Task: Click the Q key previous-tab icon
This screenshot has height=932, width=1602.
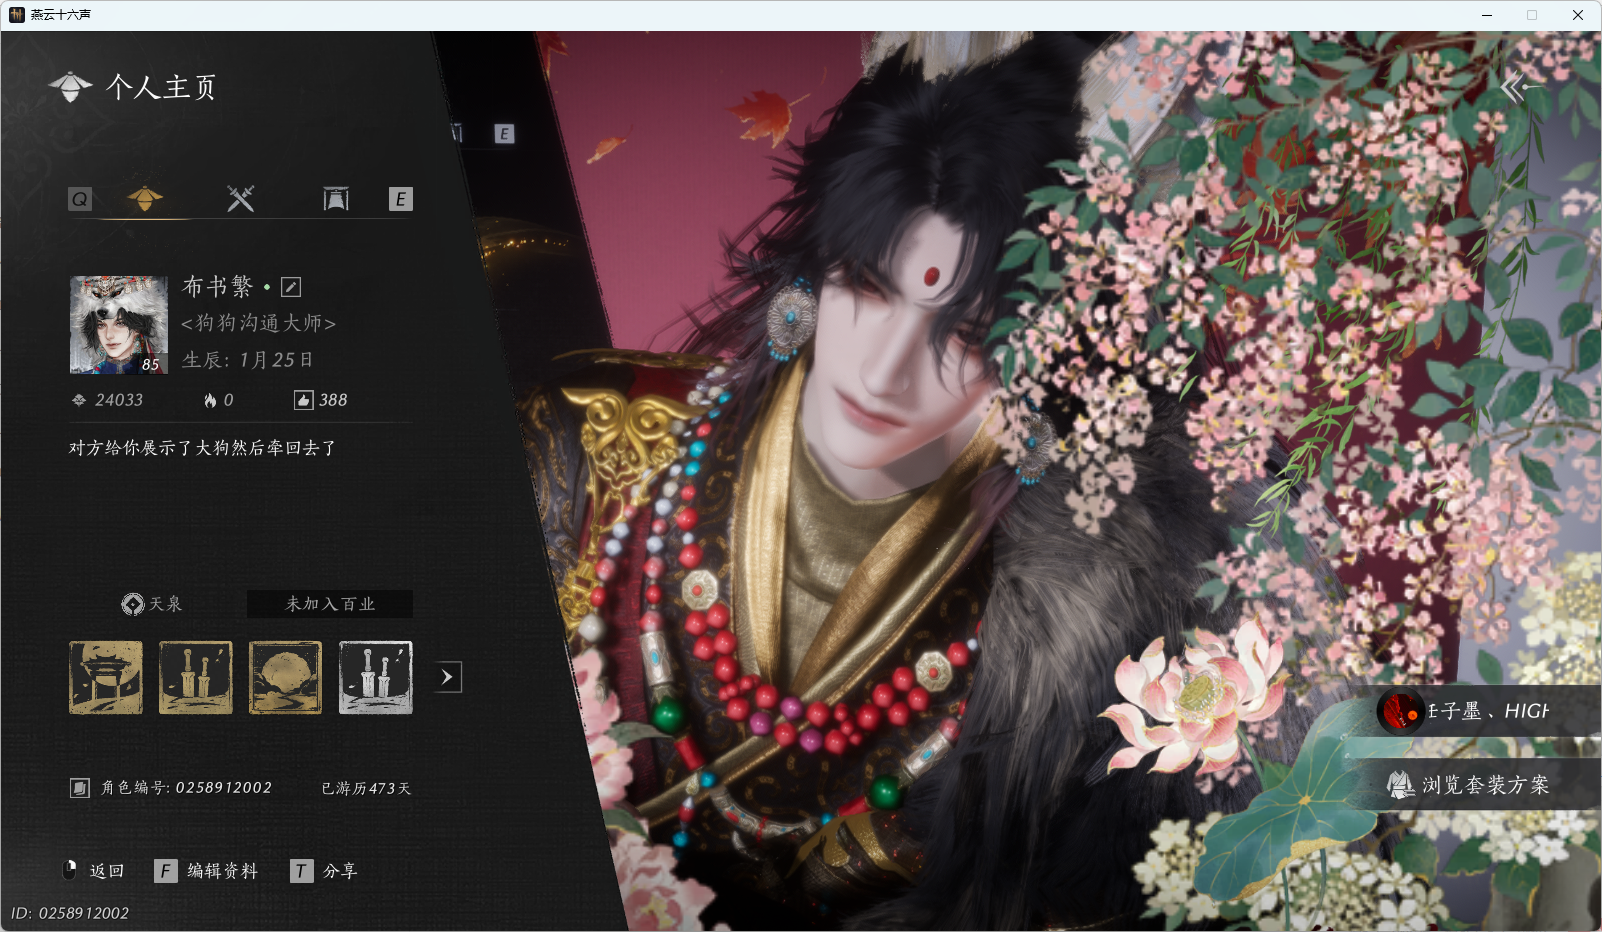Action: (80, 199)
